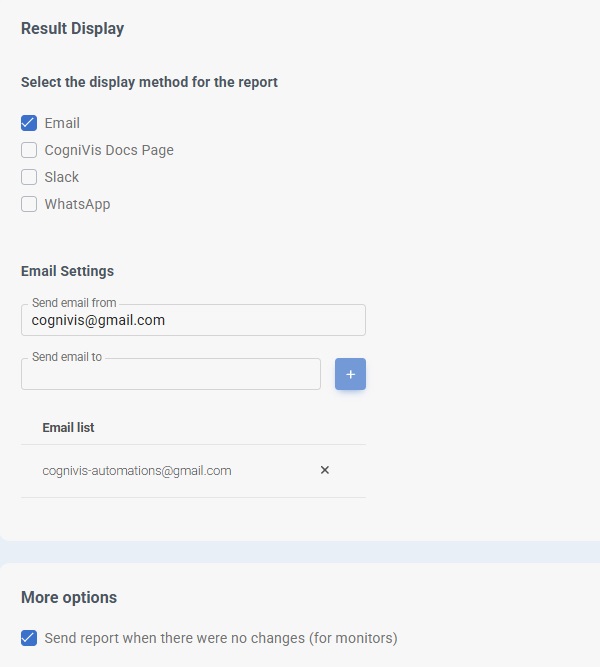Viewport: 600px width, 667px height.
Task: Click the Email list column header
Action: tap(68, 427)
